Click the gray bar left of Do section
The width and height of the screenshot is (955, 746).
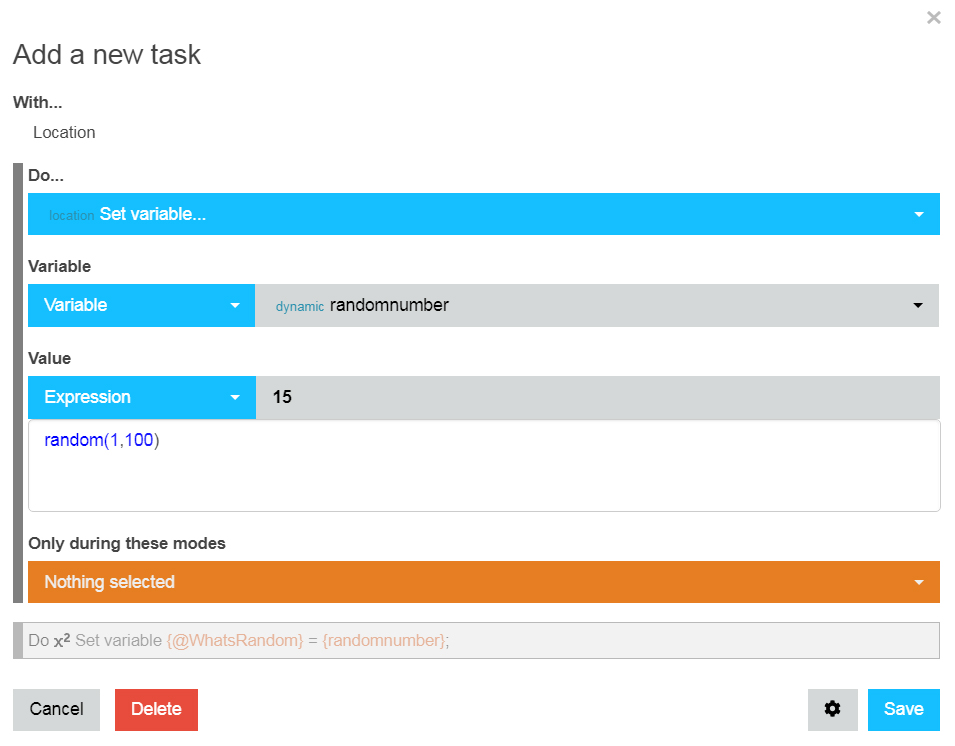pos(18,383)
